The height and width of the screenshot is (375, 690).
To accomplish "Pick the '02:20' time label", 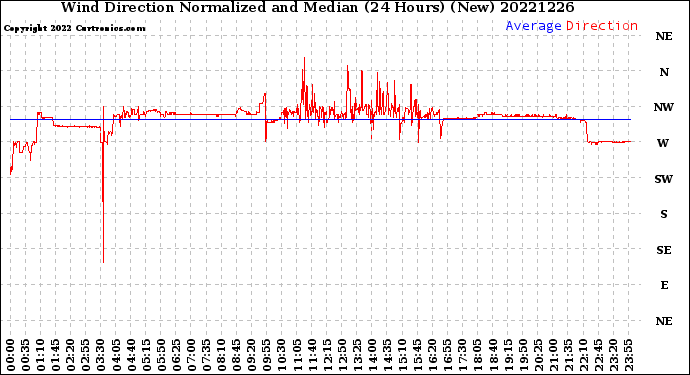I will click(x=71, y=355).
